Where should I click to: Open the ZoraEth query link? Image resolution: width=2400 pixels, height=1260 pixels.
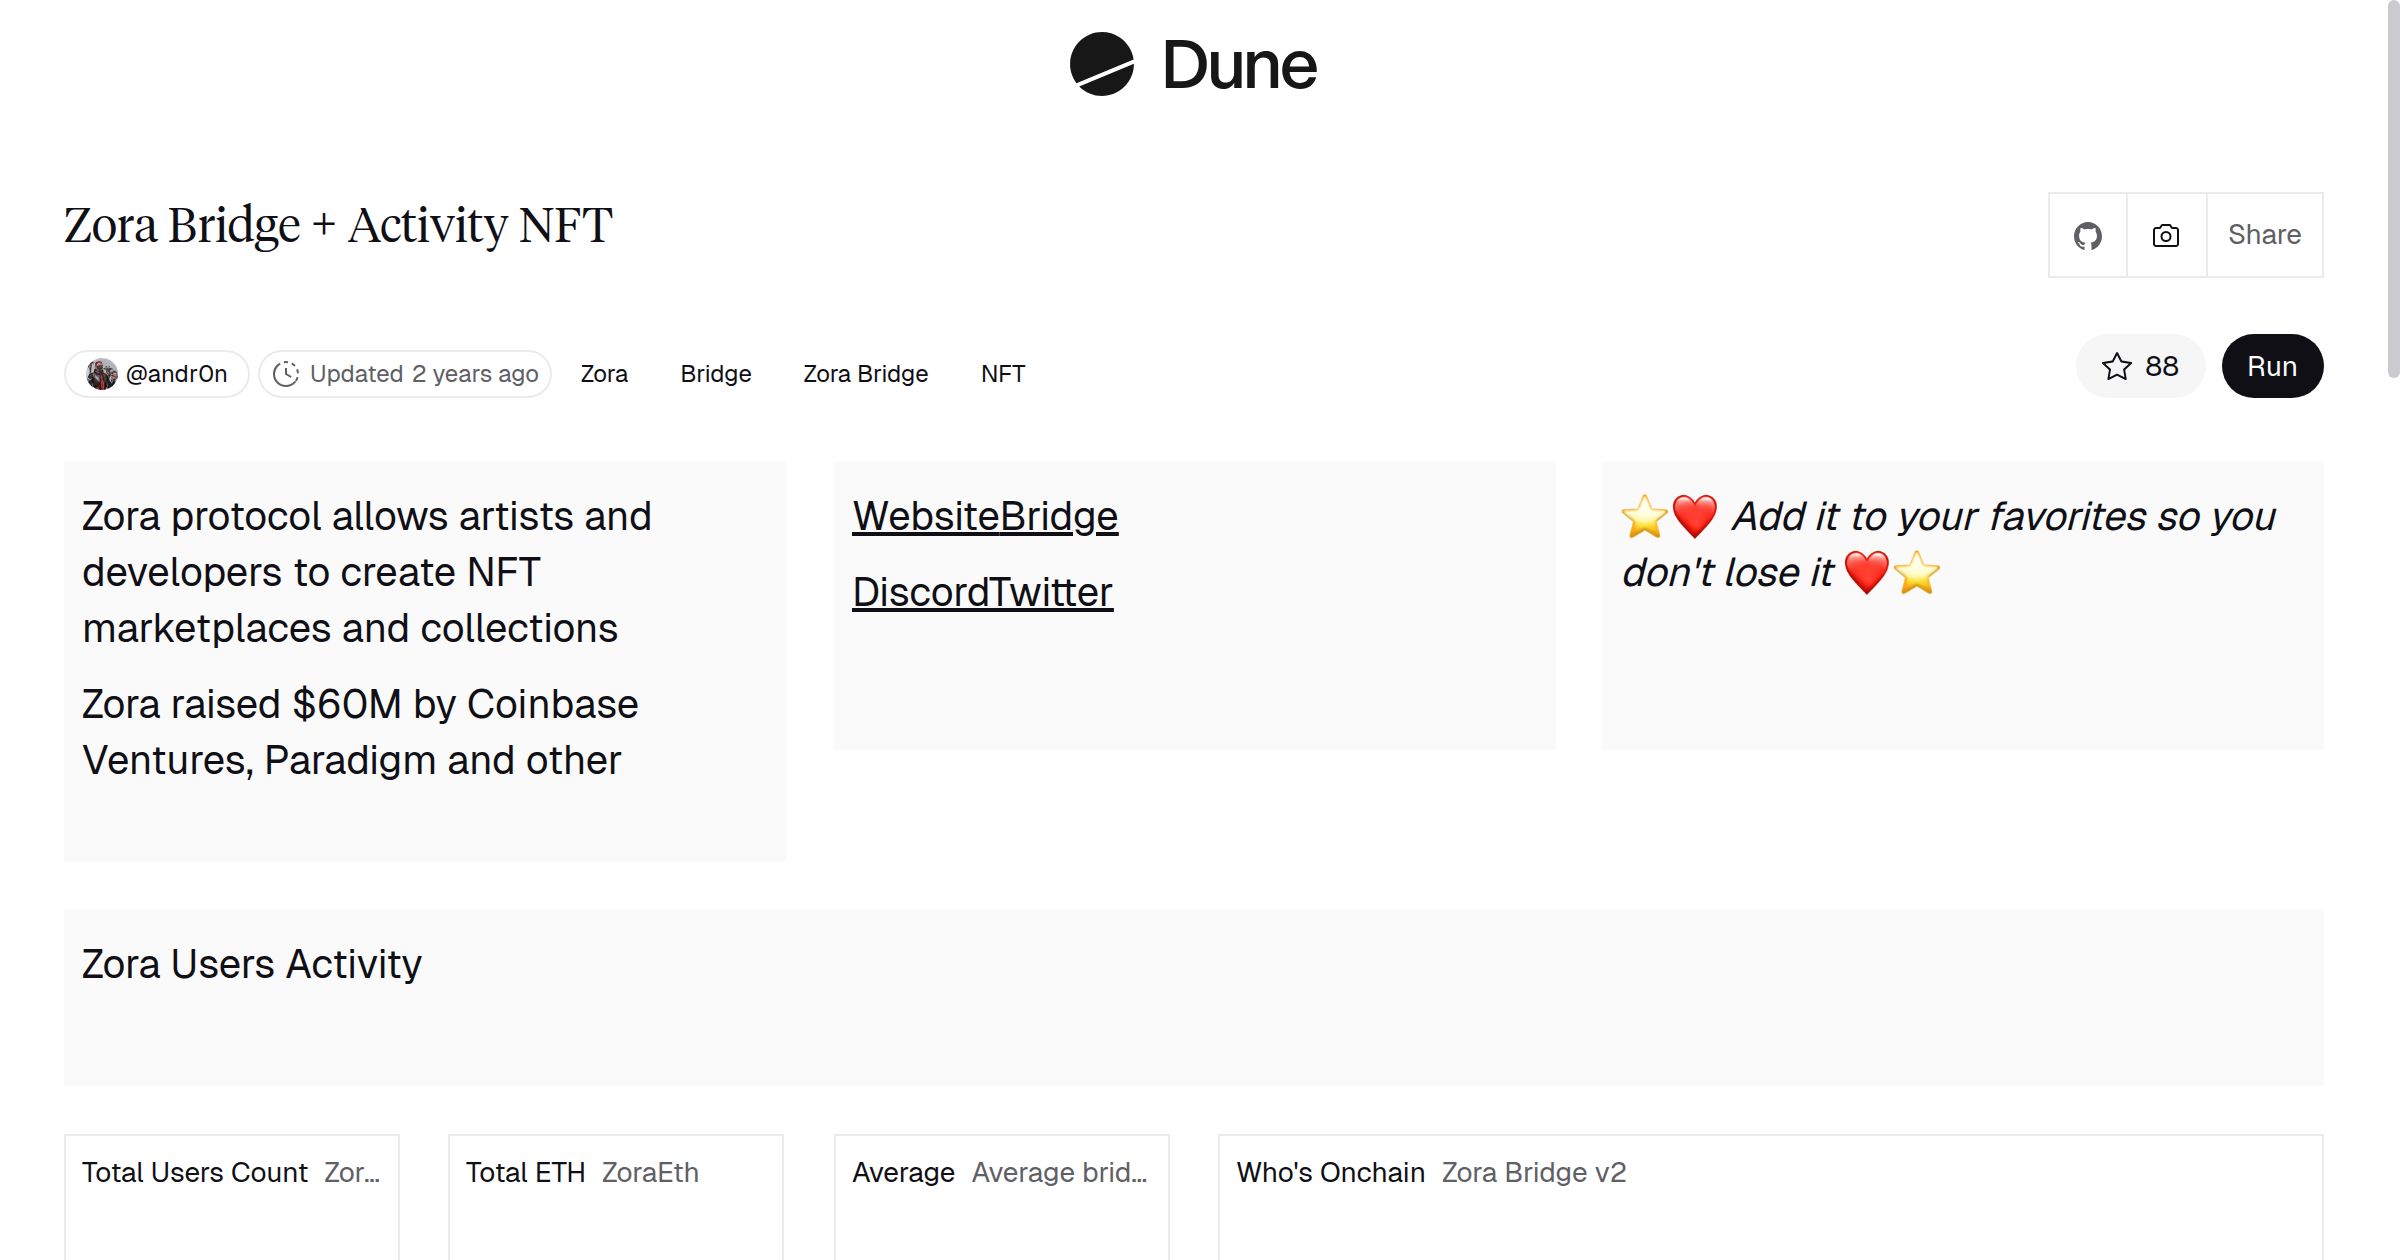pos(650,1172)
